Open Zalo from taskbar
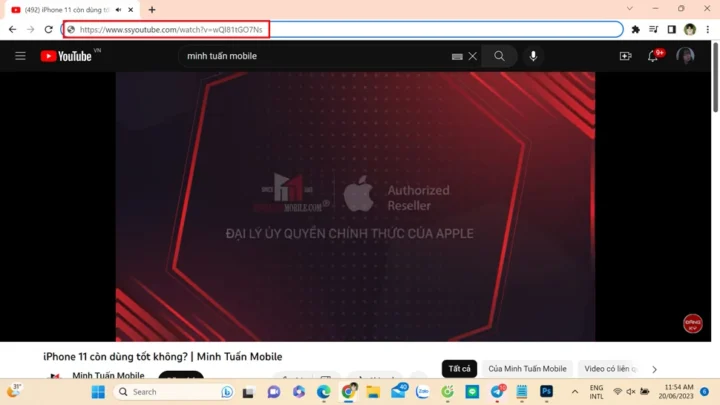Image resolution: width=720 pixels, height=405 pixels. 422,392
